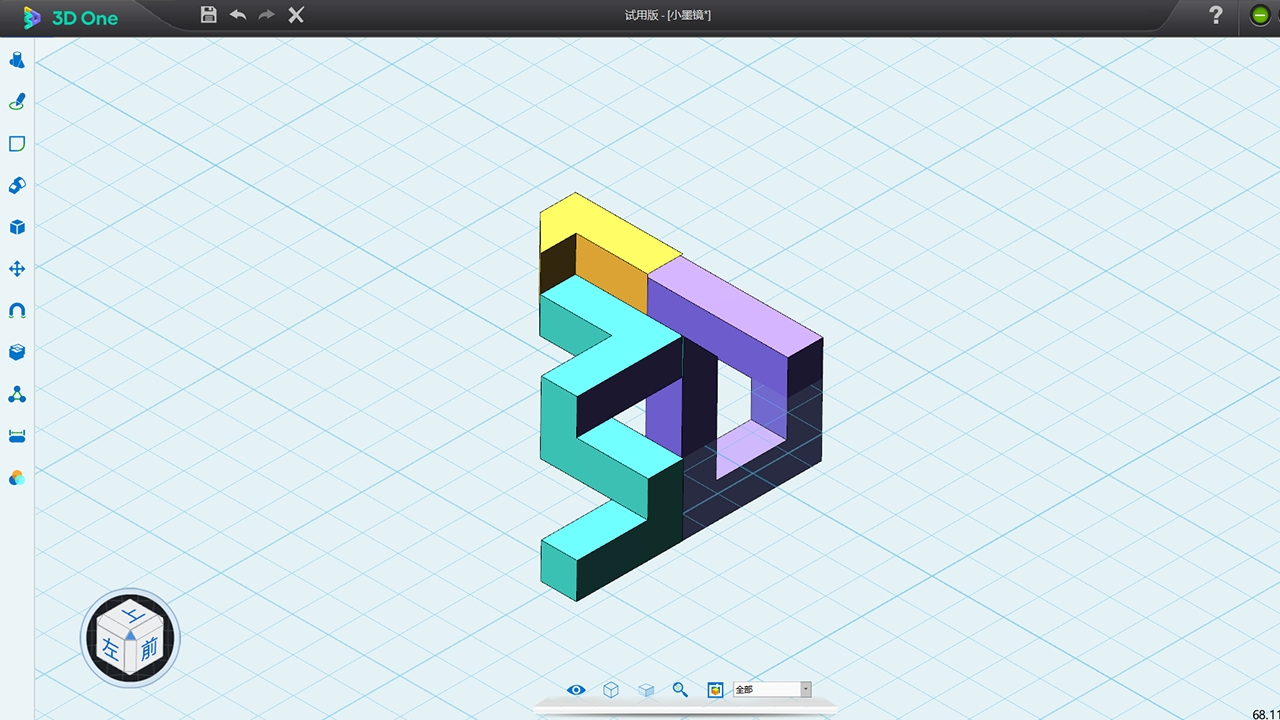
Task: Open the basic primitives tool
Action: (17, 61)
